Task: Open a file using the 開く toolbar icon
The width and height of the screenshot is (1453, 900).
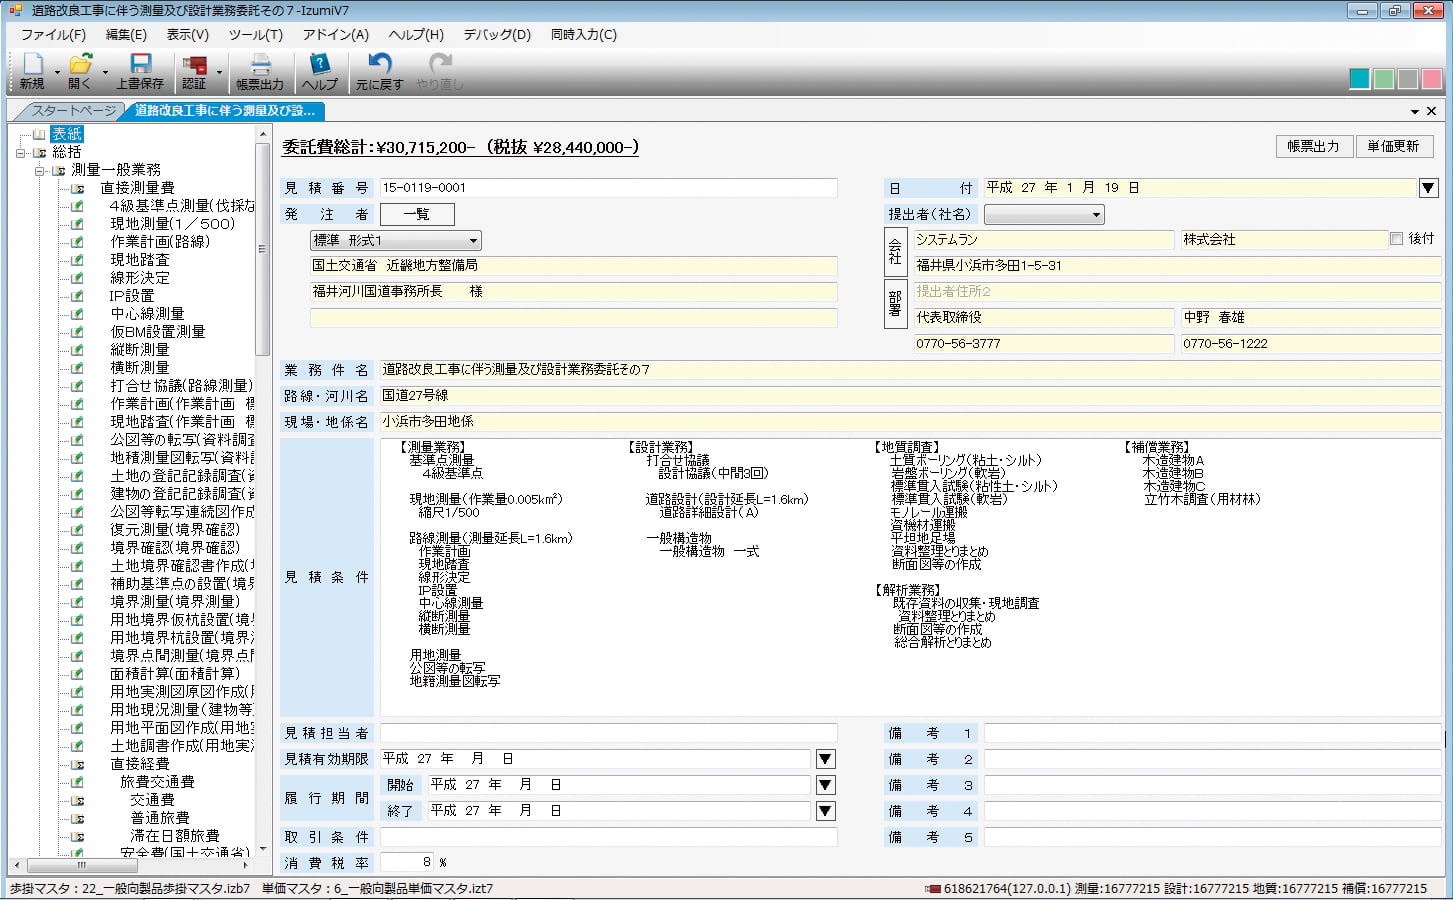Action: (x=78, y=72)
